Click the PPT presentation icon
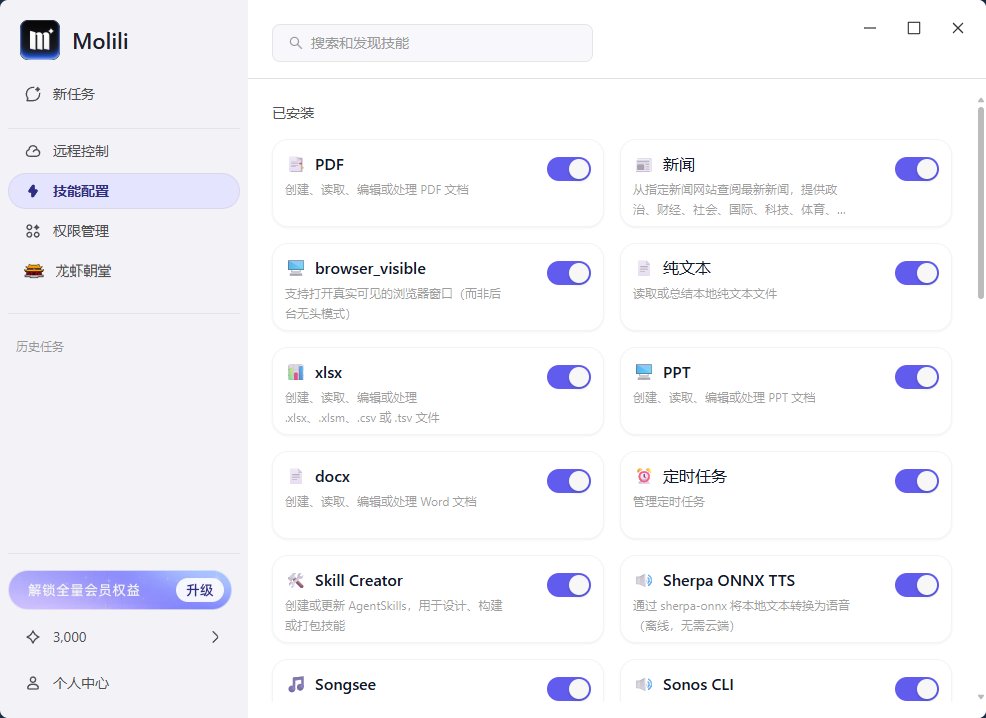 pyautogui.click(x=644, y=372)
